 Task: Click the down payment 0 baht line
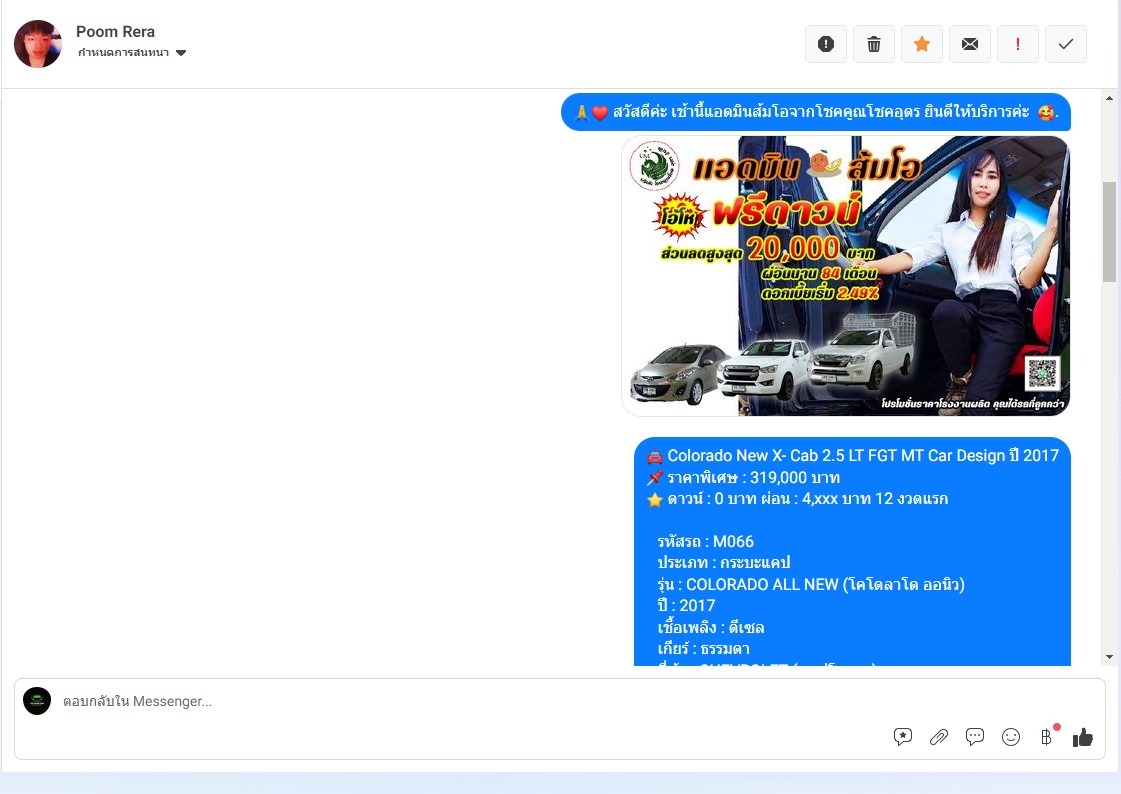[x=797, y=499]
